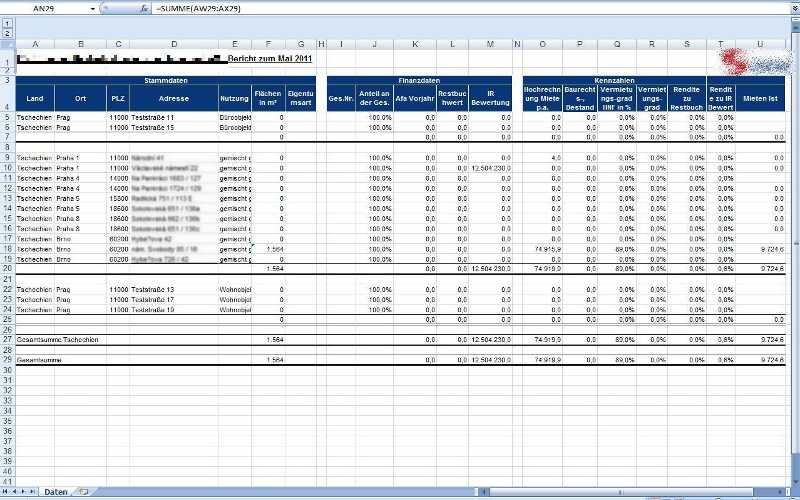Expand the formula bar using right-edge arrow
Viewport: 800px width, 500px height.
[x=795, y=9]
